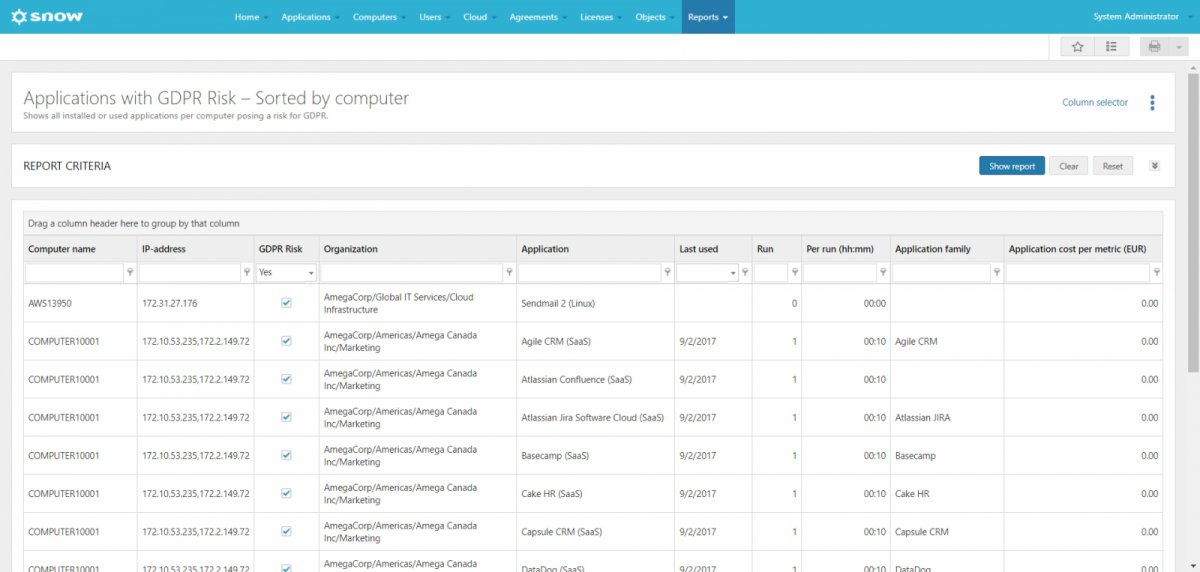This screenshot has width=1200, height=572.
Task: Click filter icon for Run column
Action: point(794,272)
